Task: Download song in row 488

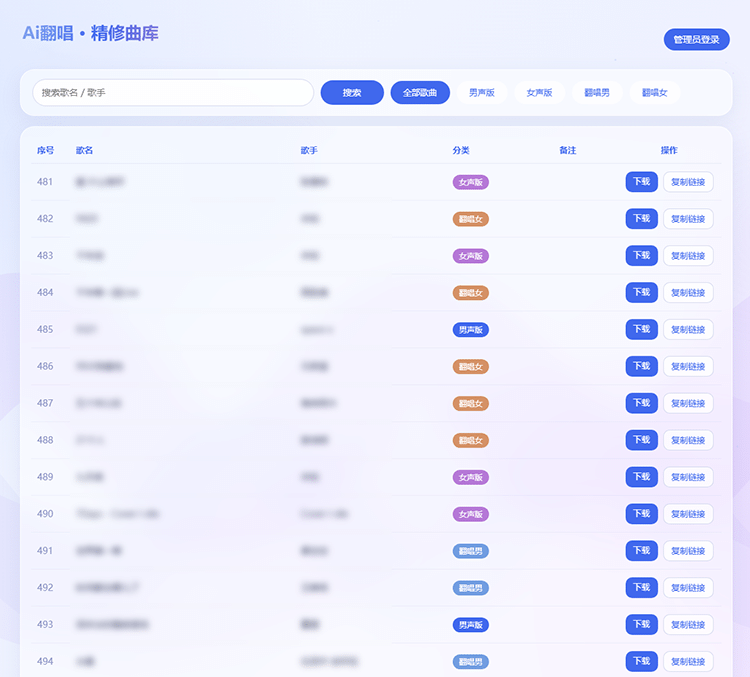Action: (x=641, y=440)
